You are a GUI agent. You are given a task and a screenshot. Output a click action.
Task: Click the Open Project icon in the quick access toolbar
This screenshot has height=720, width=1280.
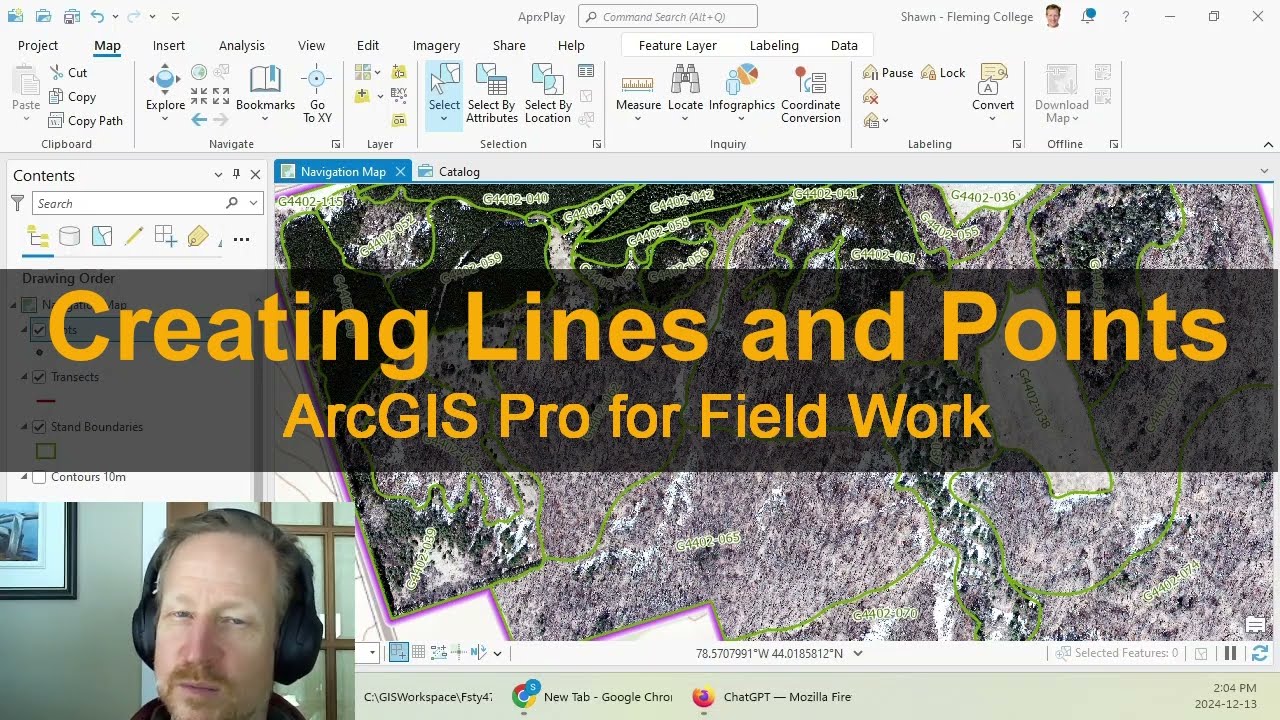(x=43, y=17)
